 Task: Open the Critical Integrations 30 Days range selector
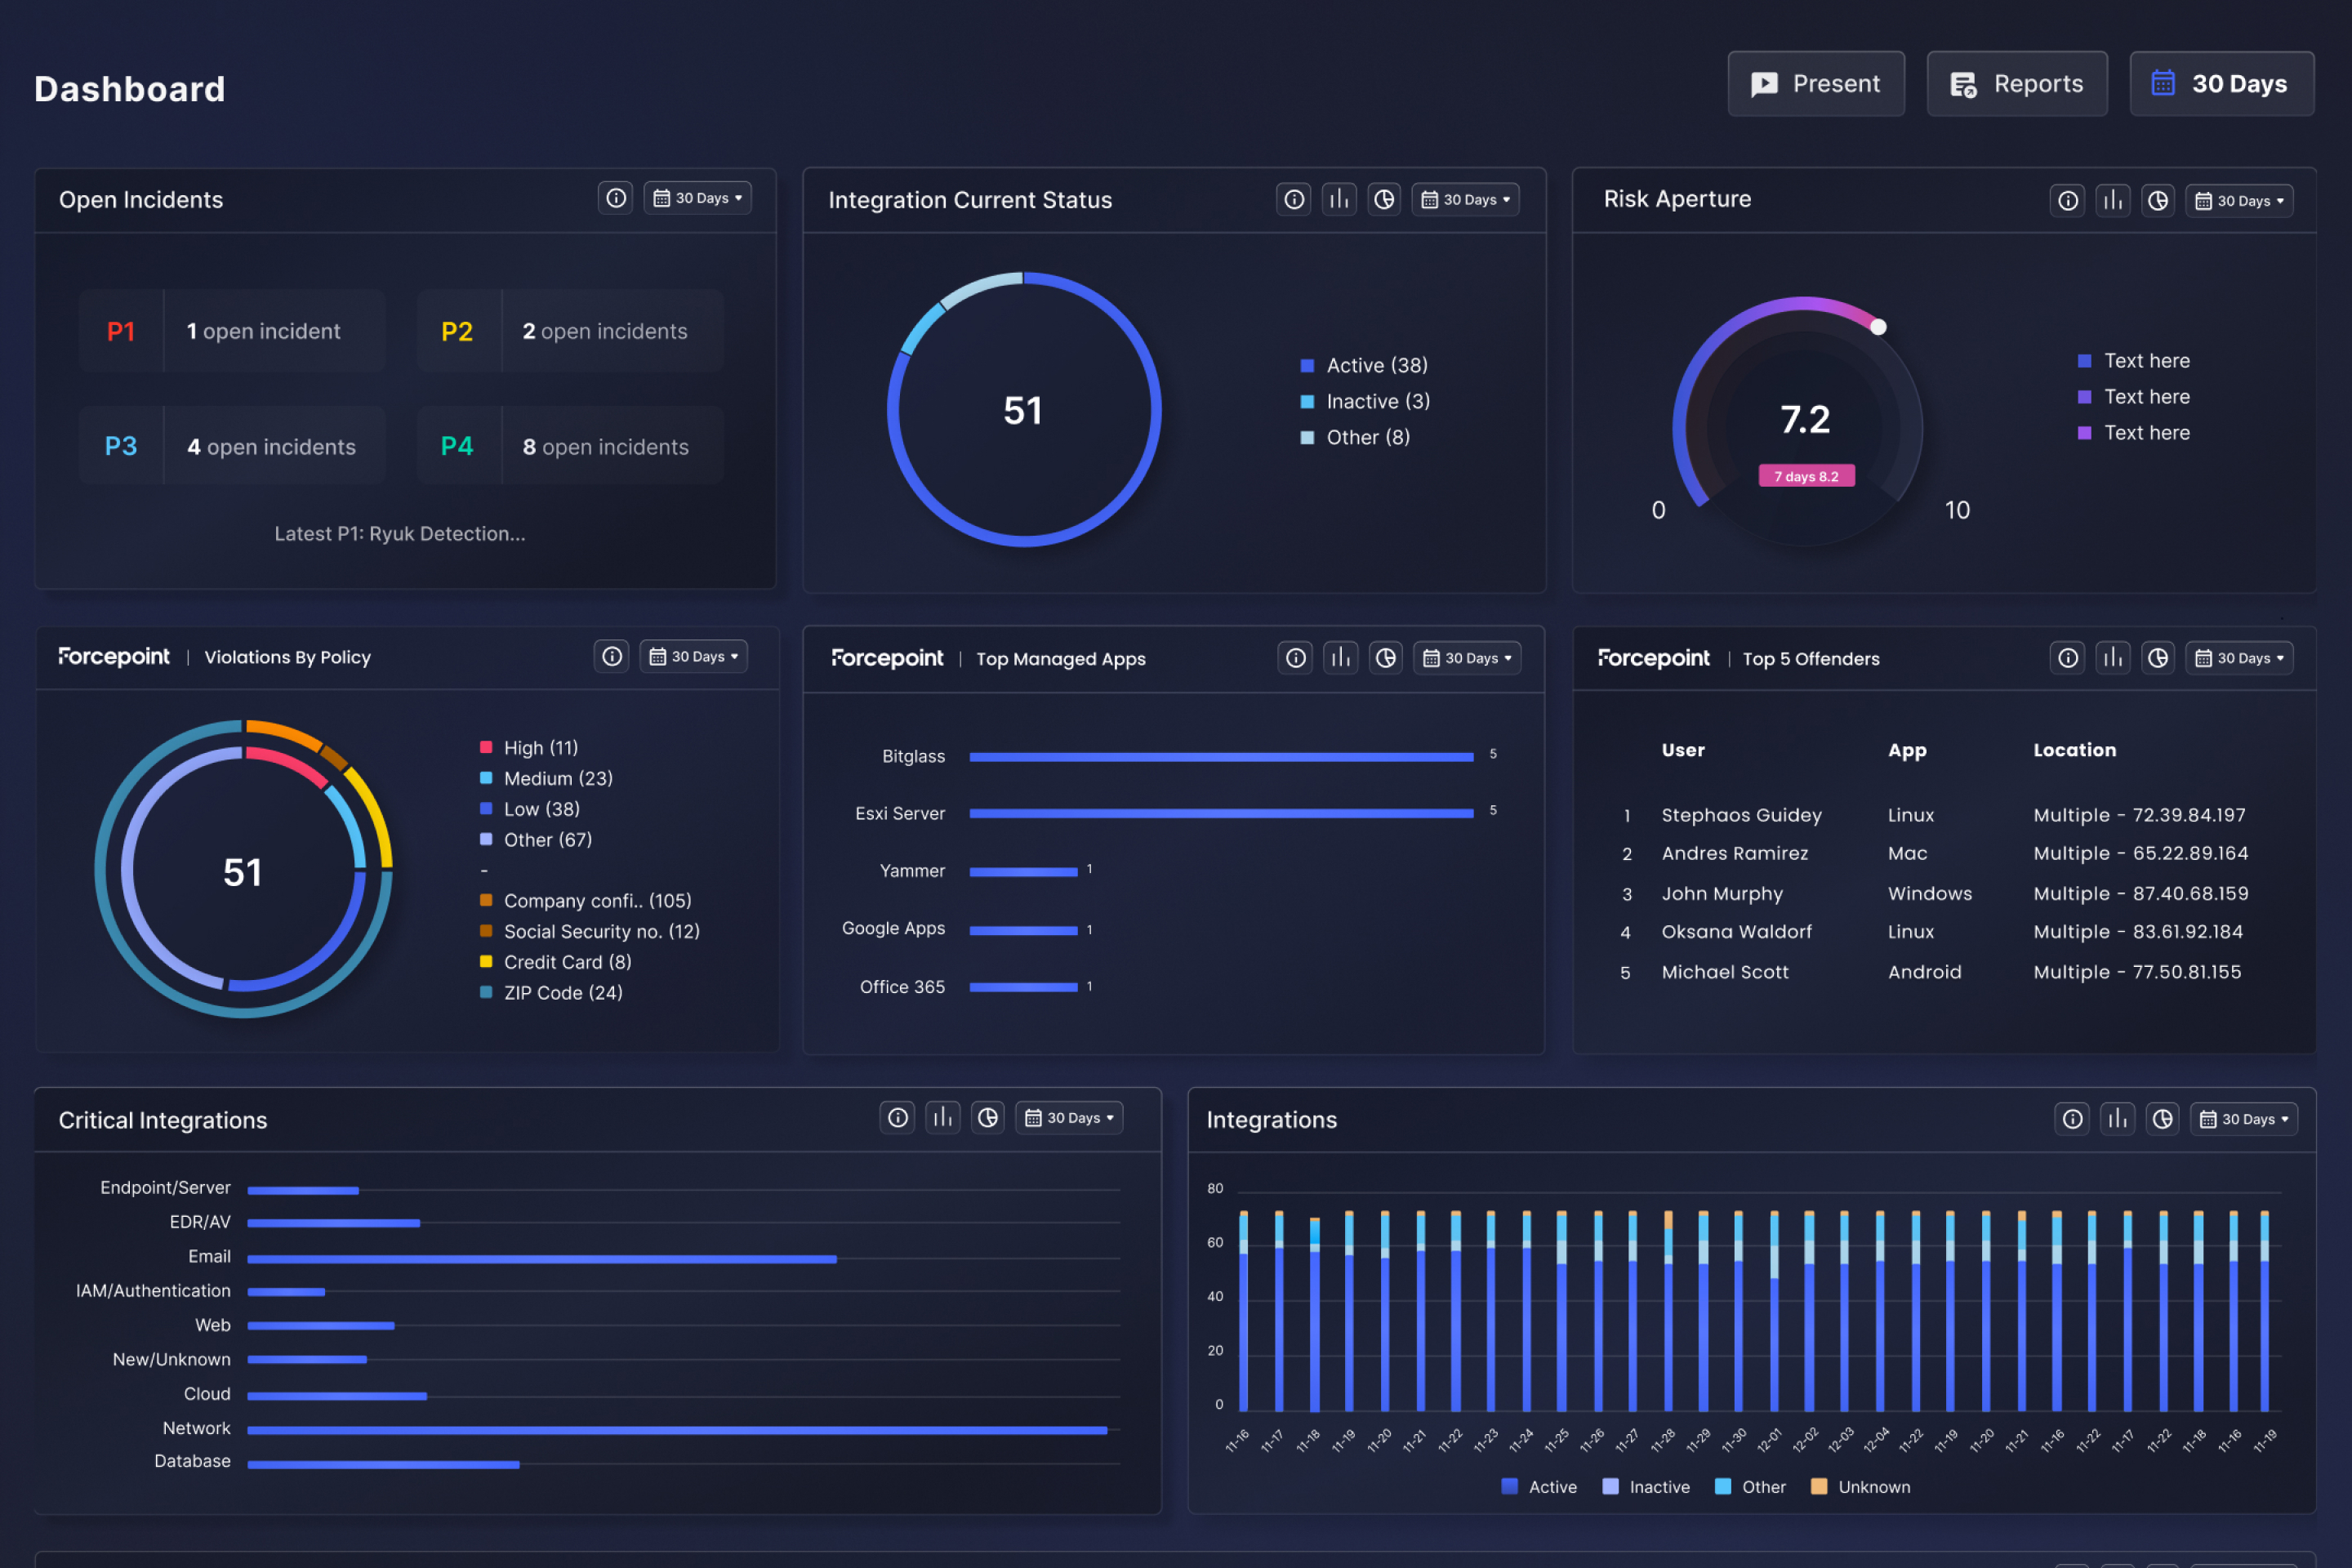click(x=1069, y=1118)
